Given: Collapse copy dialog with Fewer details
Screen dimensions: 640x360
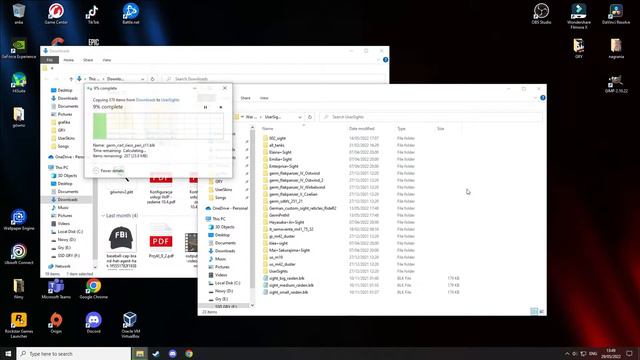Looking at the screenshot, I should (109, 171).
